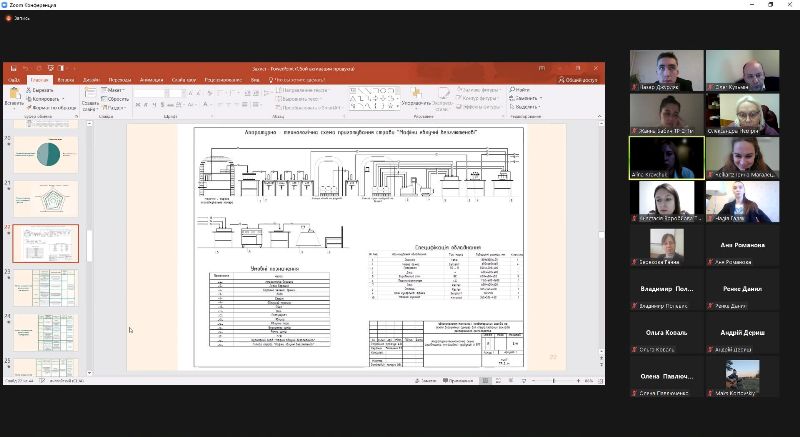Increase font size with large A icon
The width and height of the screenshot is (800, 437).
point(191,93)
